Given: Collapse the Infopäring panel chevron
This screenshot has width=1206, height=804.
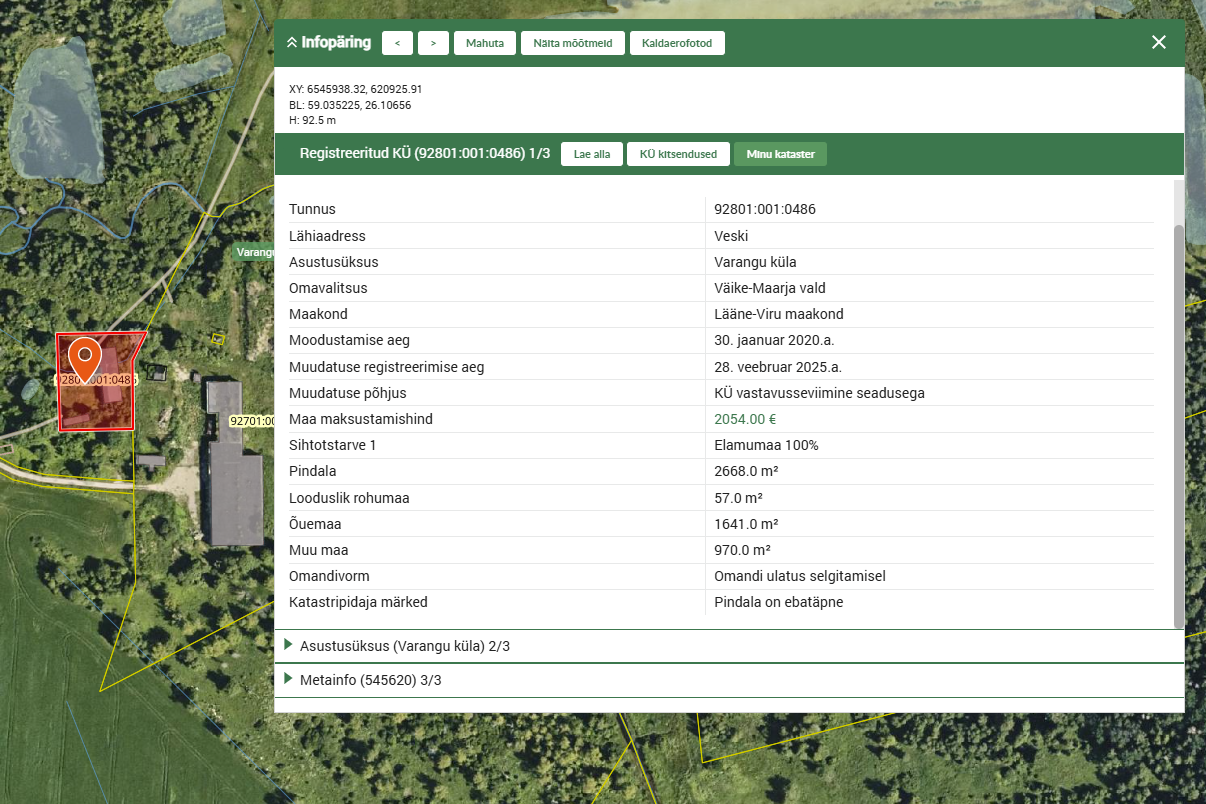Looking at the screenshot, I should click(x=292, y=43).
